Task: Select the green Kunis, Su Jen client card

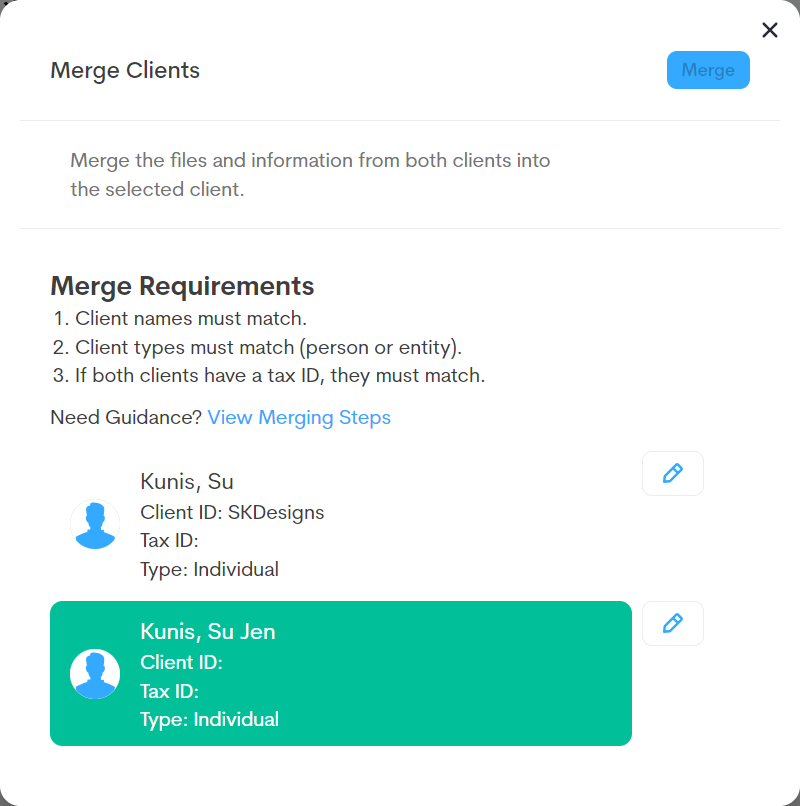Action: click(x=341, y=673)
